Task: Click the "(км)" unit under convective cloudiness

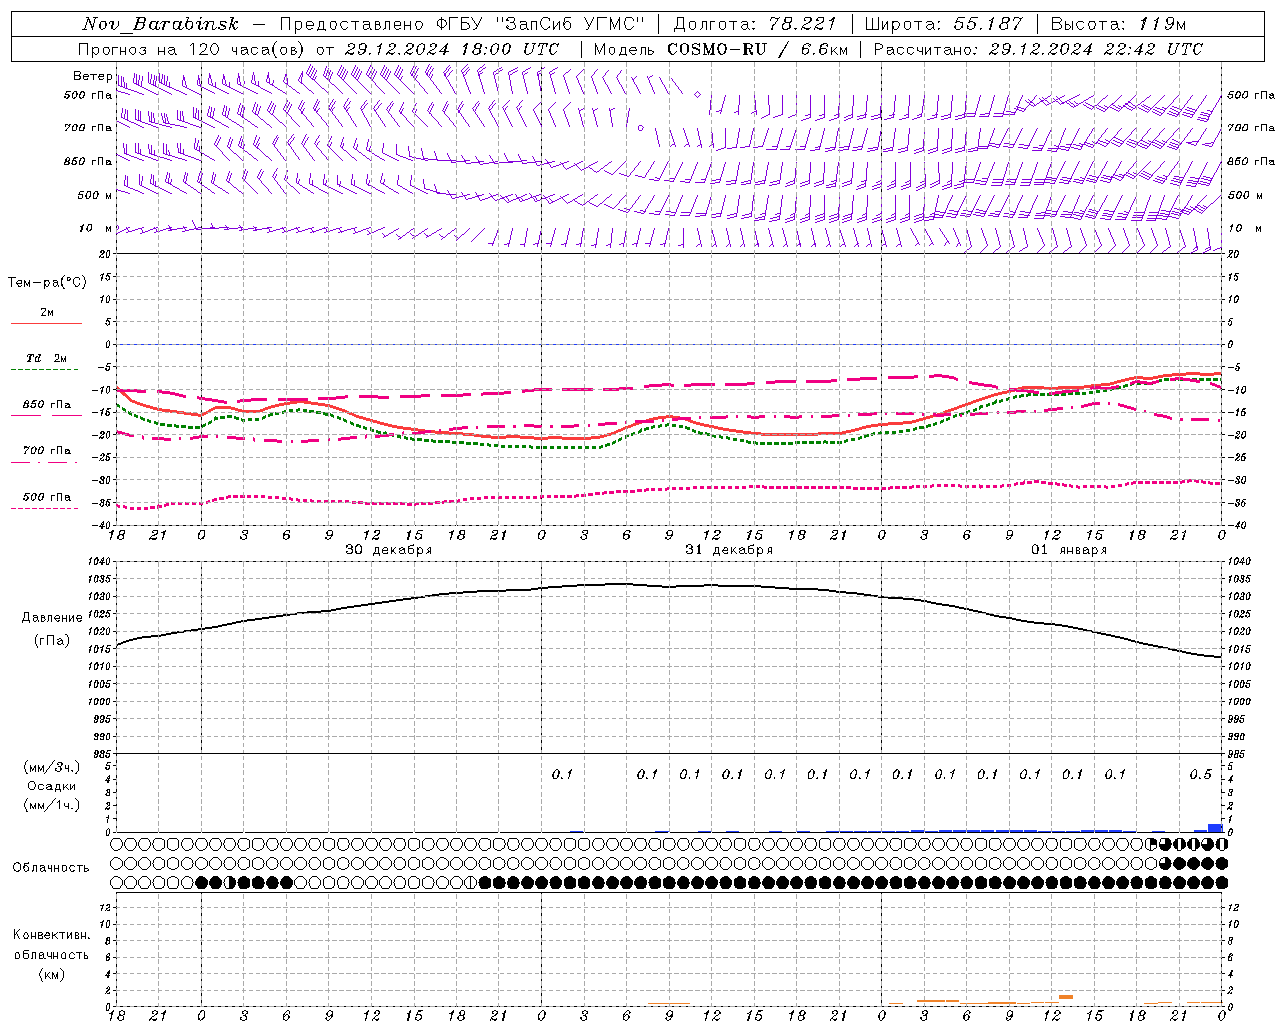Action: (x=51, y=974)
